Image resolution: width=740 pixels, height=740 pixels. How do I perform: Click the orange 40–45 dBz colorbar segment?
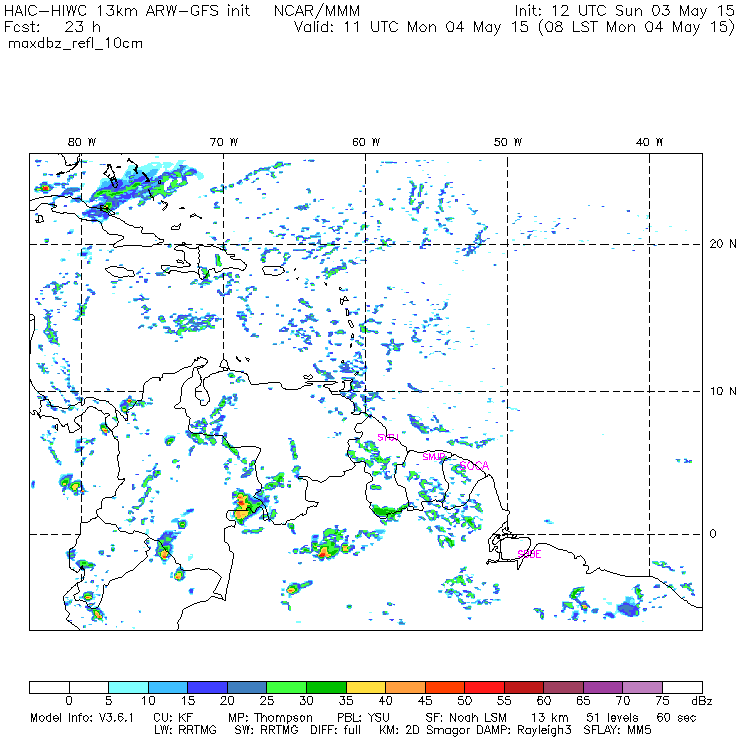405,687
